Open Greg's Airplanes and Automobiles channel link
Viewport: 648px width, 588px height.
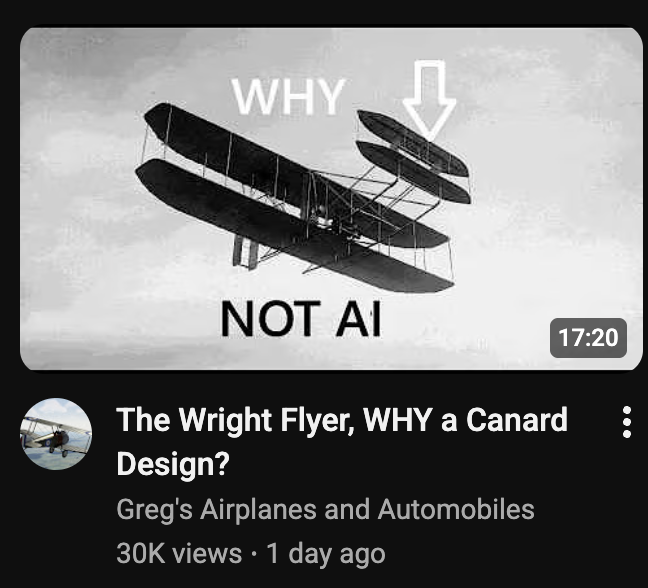(326, 509)
